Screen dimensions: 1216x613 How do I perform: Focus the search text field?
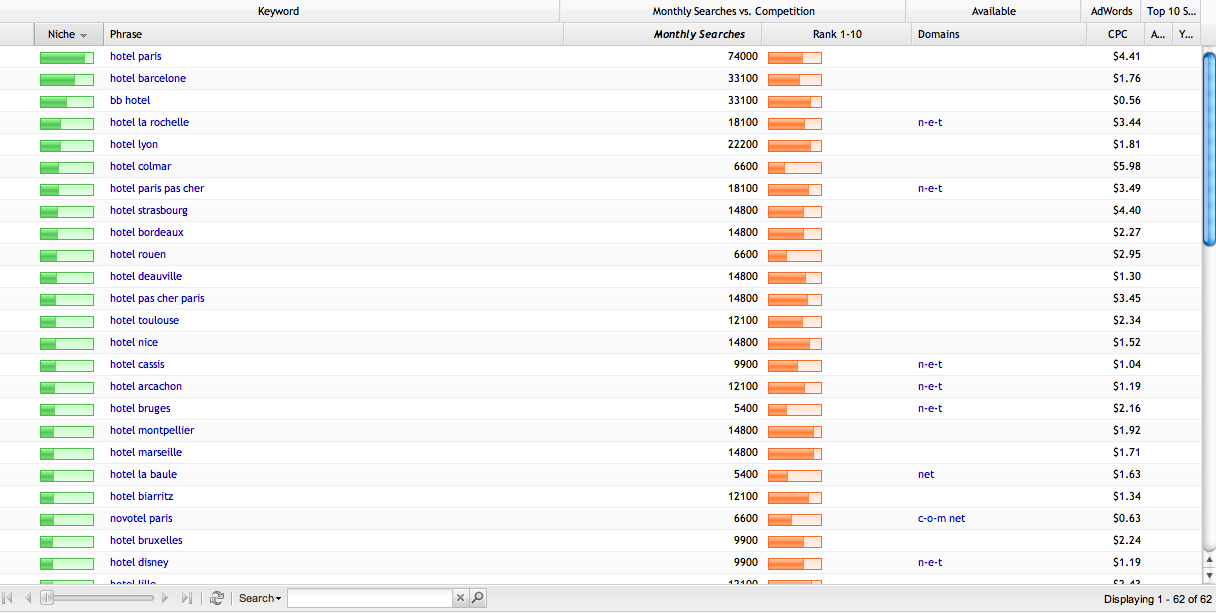[369, 598]
